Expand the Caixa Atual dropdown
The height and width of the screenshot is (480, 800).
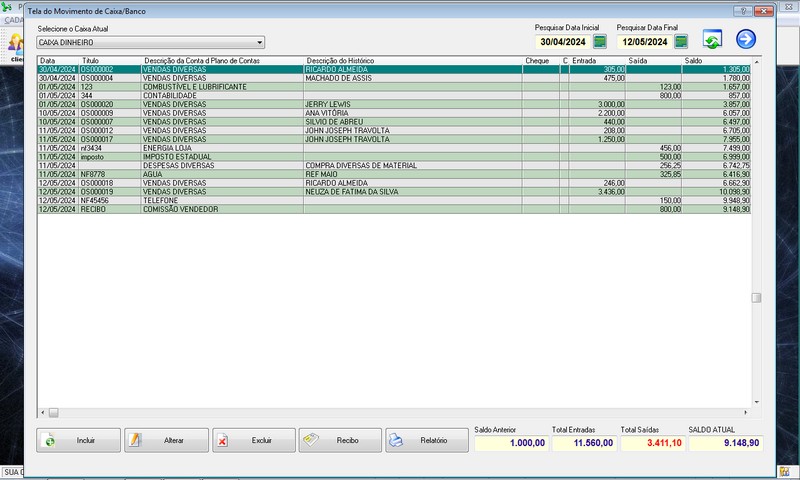coord(260,43)
